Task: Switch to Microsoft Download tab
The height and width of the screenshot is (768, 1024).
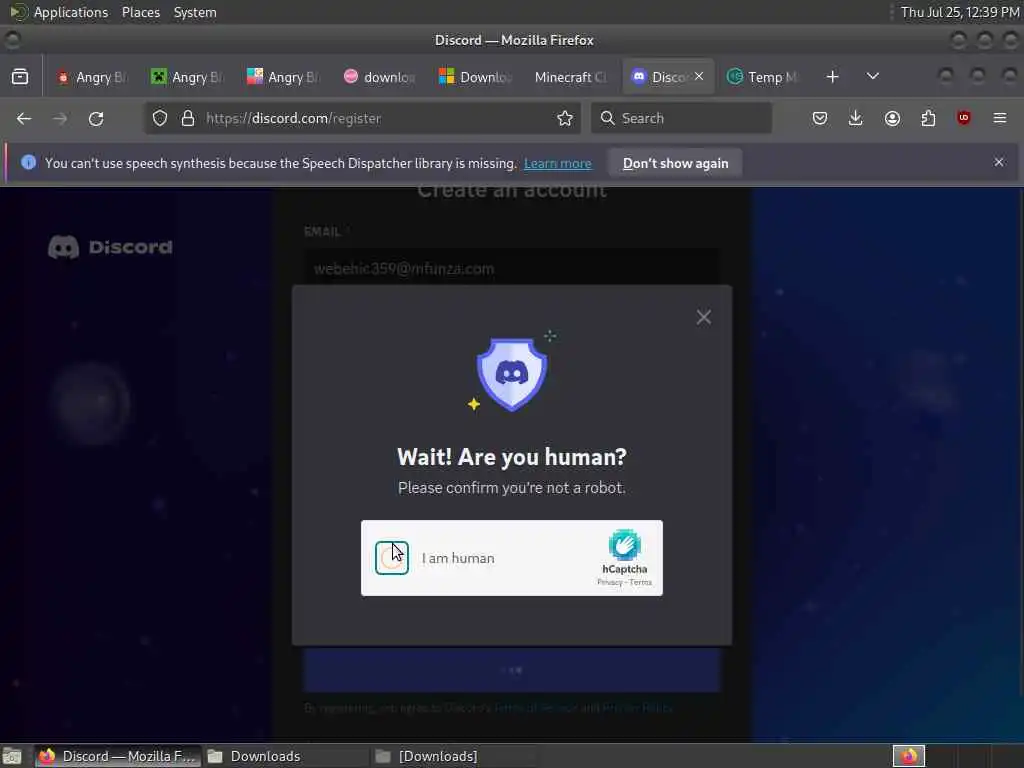Action: [x=475, y=77]
